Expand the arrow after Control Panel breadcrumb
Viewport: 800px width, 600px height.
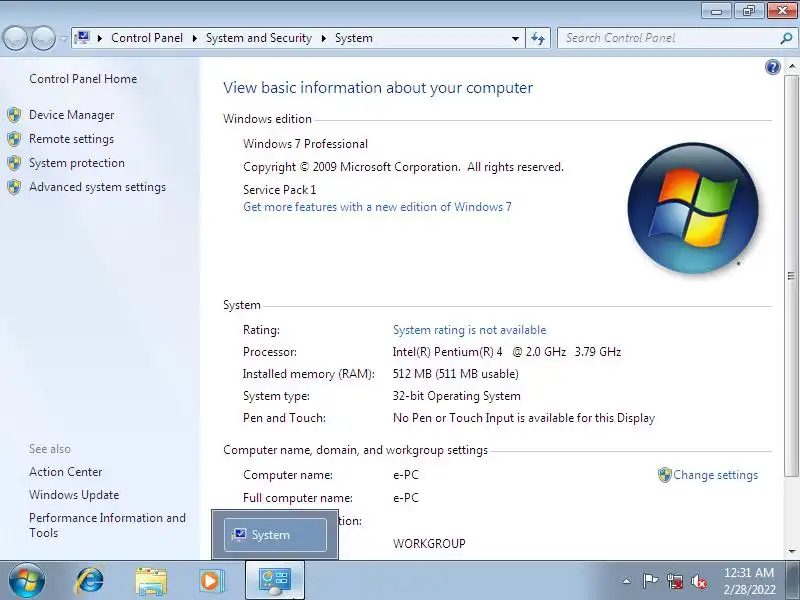click(194, 38)
